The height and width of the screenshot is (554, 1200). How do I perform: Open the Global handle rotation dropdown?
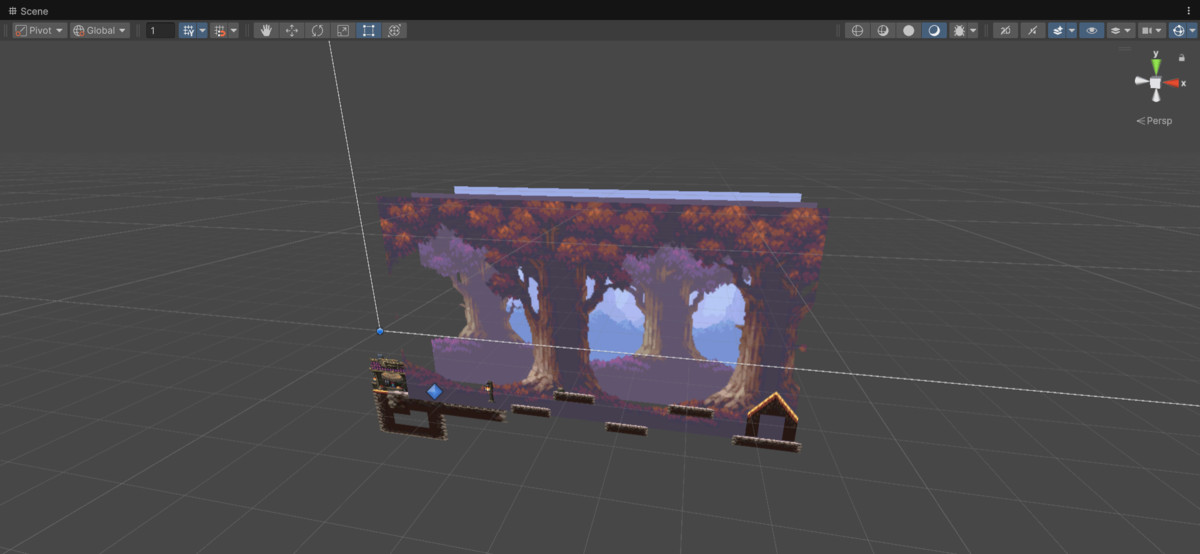(100, 30)
